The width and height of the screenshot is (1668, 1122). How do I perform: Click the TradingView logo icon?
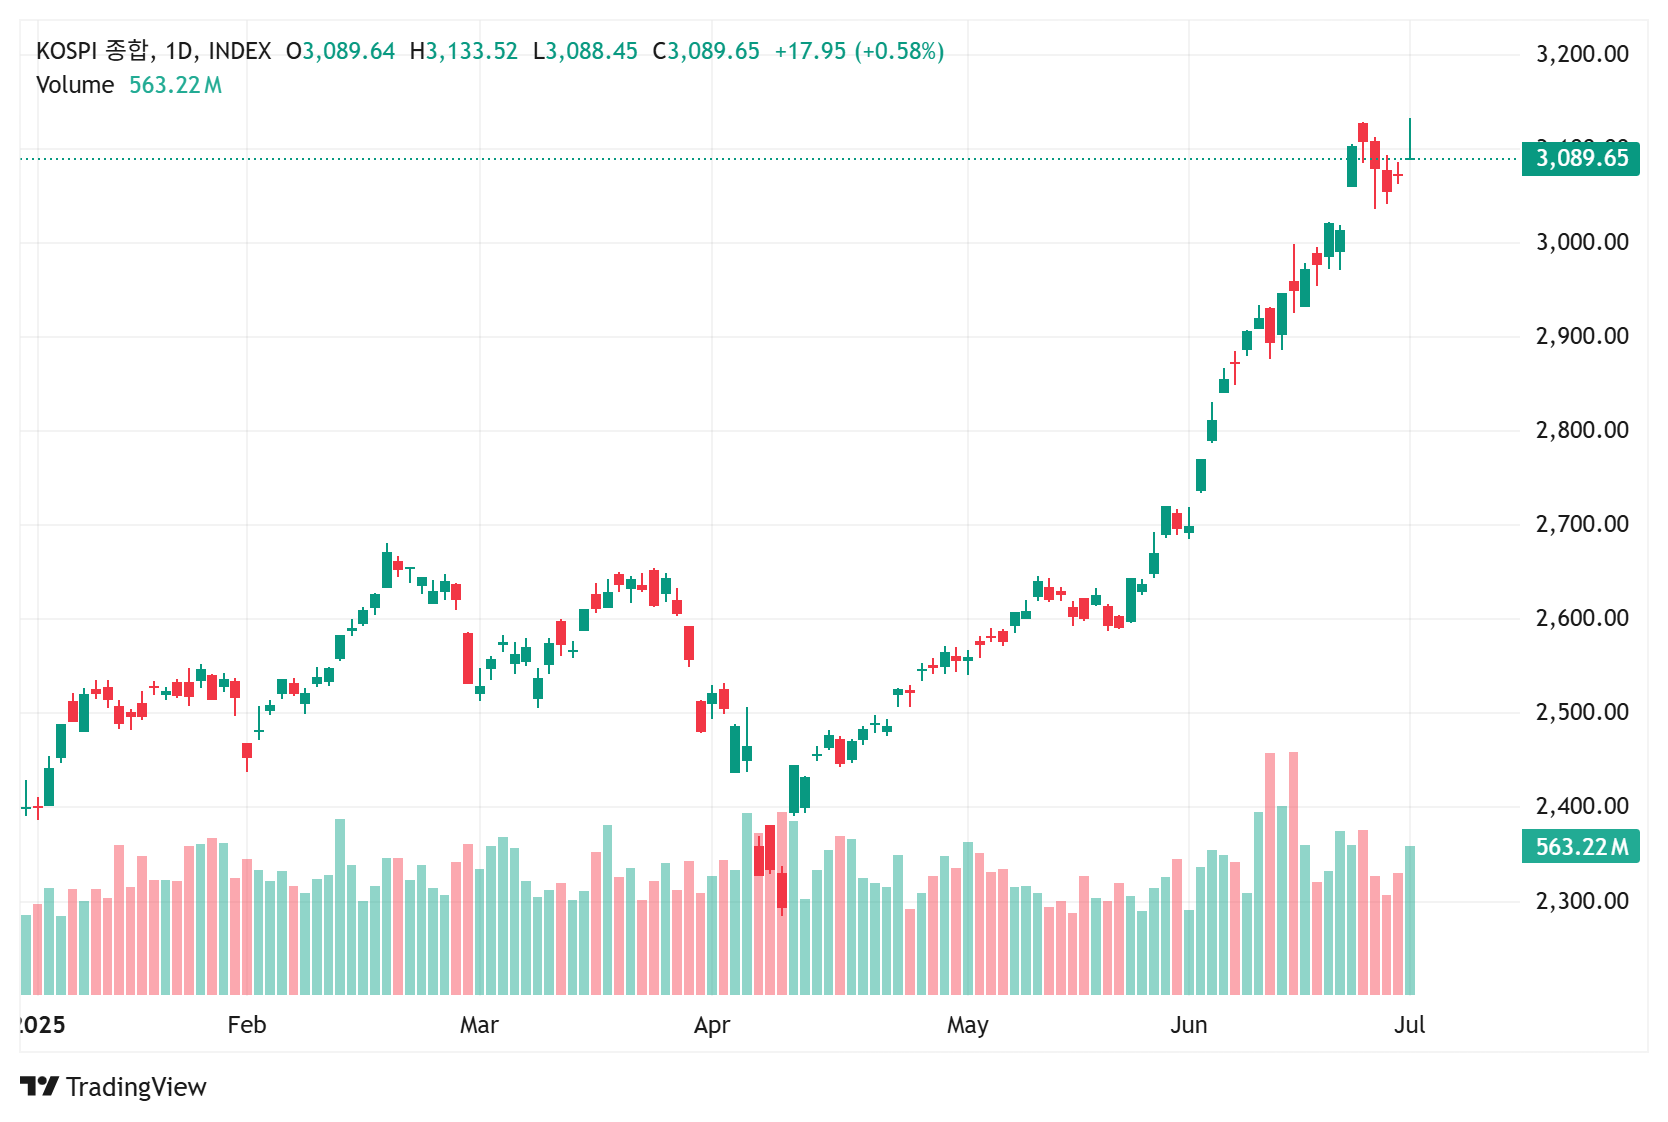(40, 1086)
